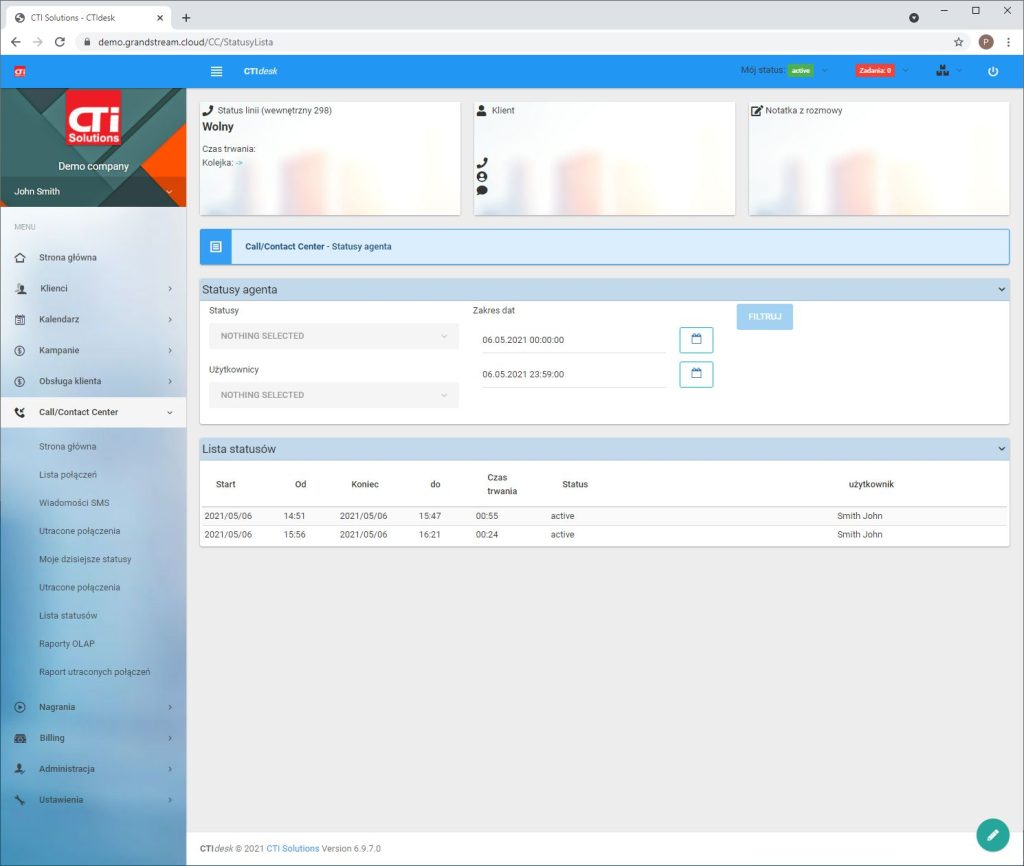Open the Statusy dropdown

coord(333,336)
